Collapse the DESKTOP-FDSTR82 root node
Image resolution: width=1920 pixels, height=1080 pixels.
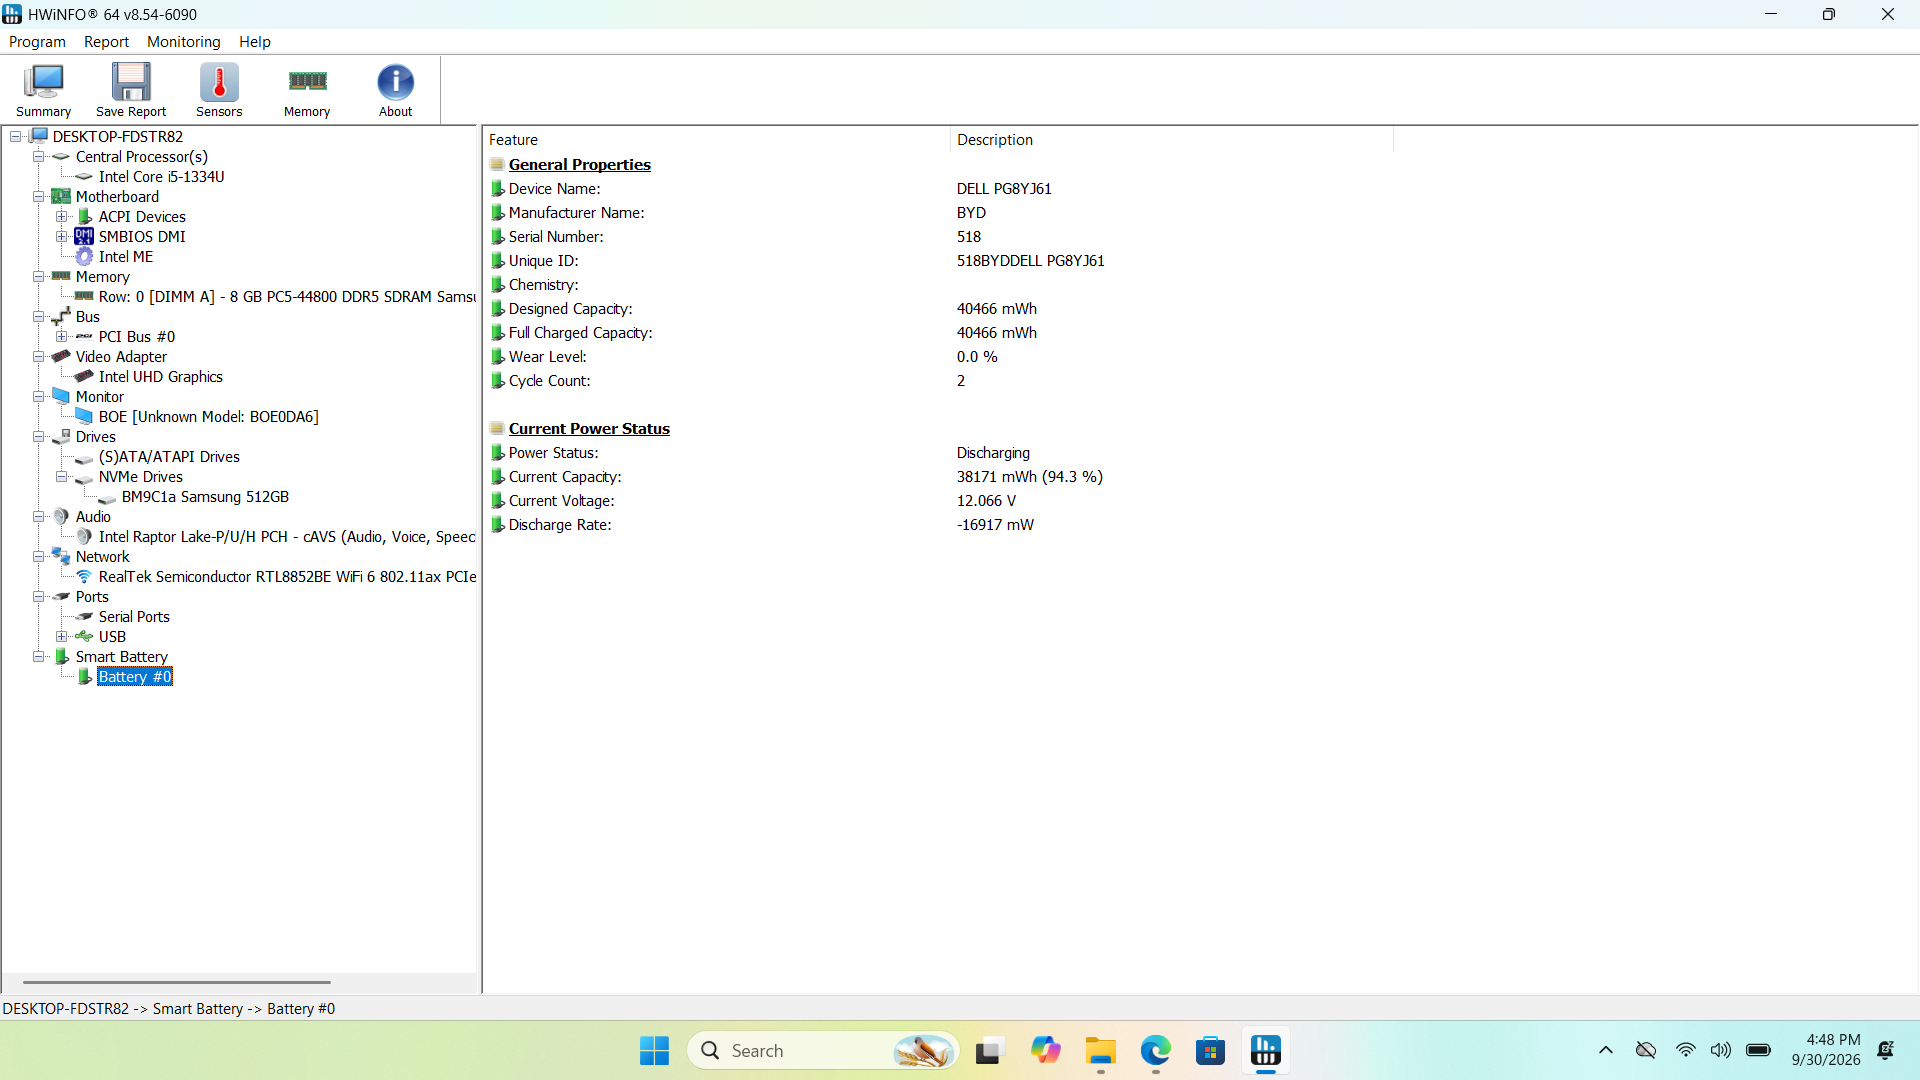[16, 137]
